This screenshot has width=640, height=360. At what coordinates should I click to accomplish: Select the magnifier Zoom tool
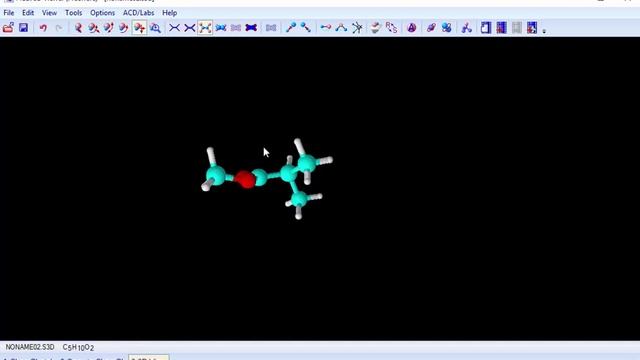pos(155,28)
